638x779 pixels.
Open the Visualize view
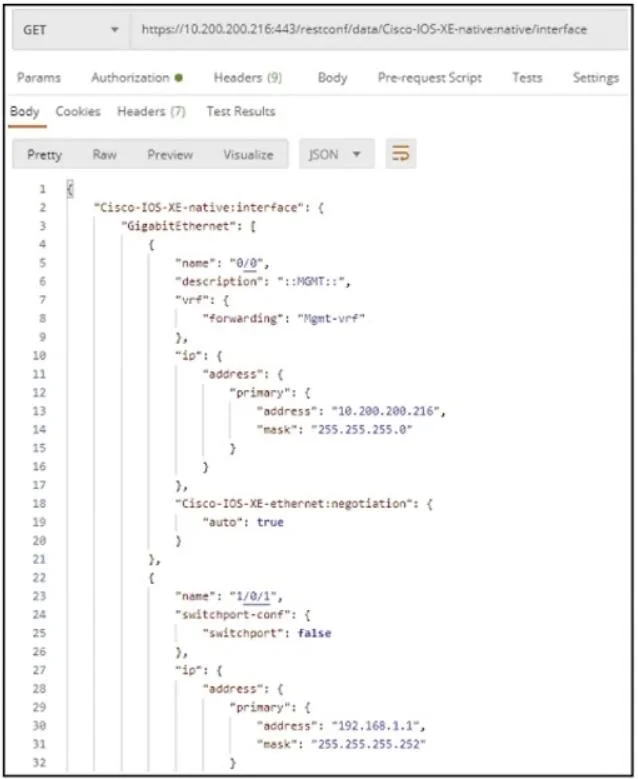pos(248,155)
